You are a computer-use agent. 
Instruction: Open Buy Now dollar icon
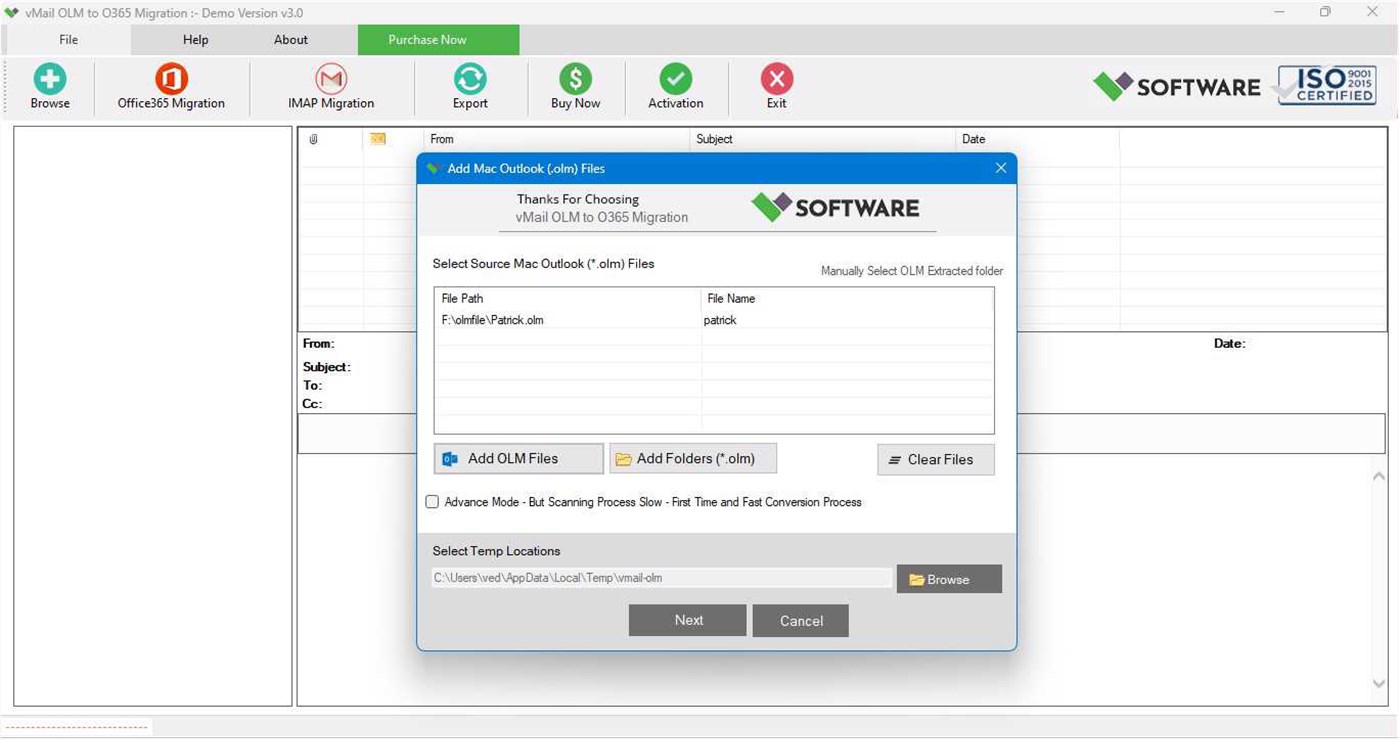point(575,79)
